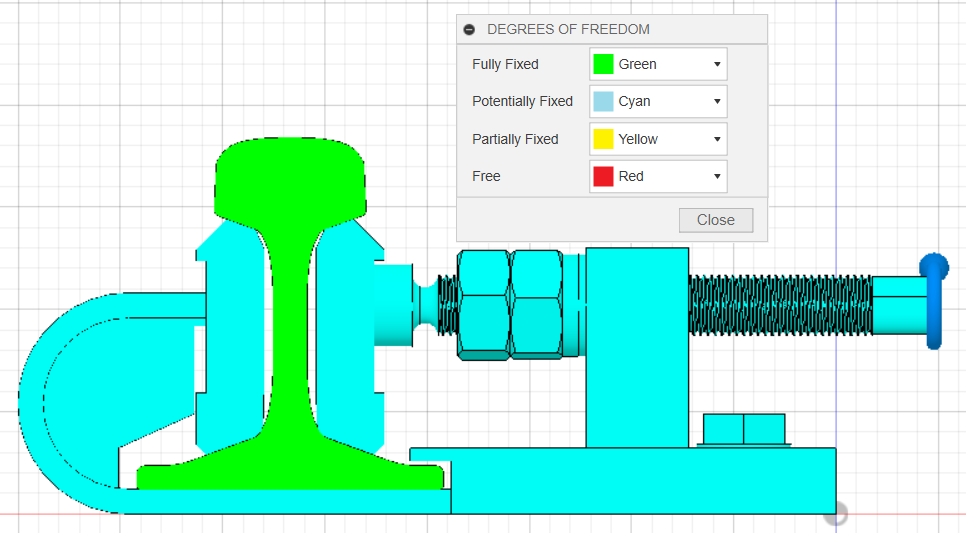This screenshot has width=966, height=533.
Task: Click the small bolt head on the base plate
Action: coord(744,429)
